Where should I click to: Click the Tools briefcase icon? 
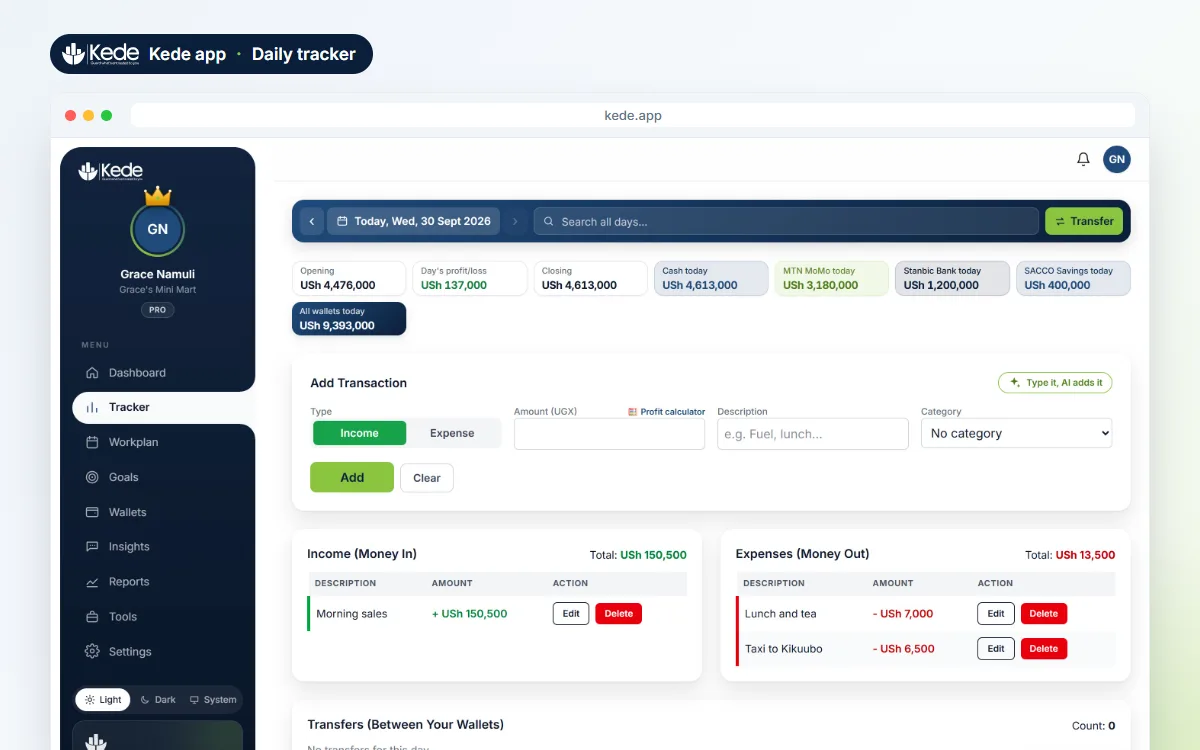pyautogui.click(x=92, y=617)
